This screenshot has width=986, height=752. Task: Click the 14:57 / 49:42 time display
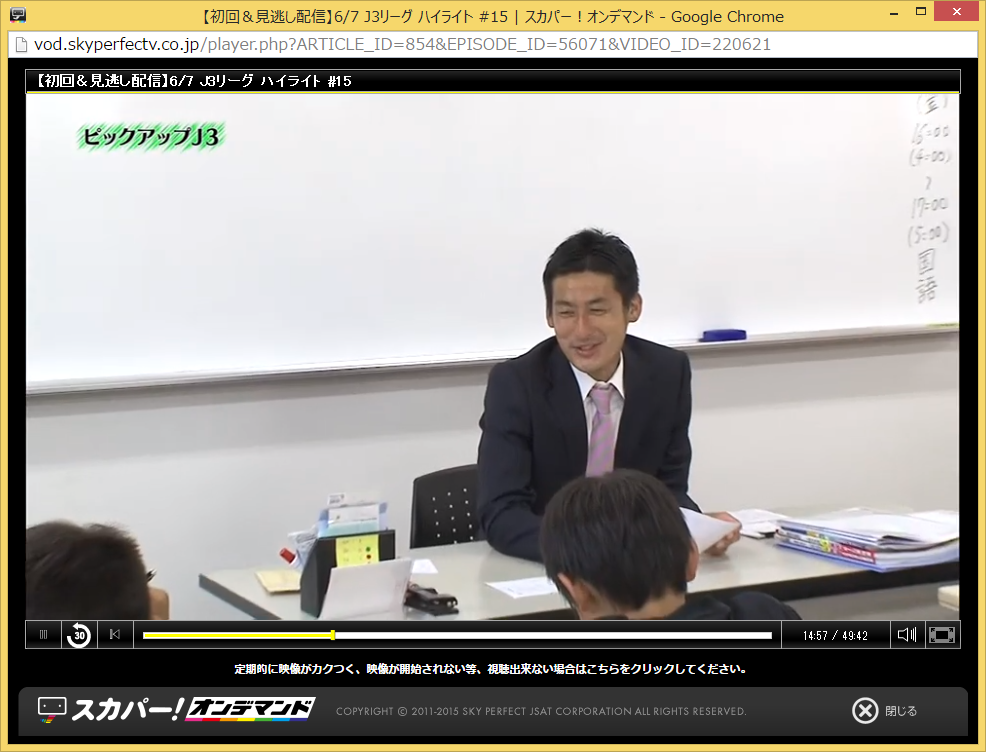tap(834, 635)
